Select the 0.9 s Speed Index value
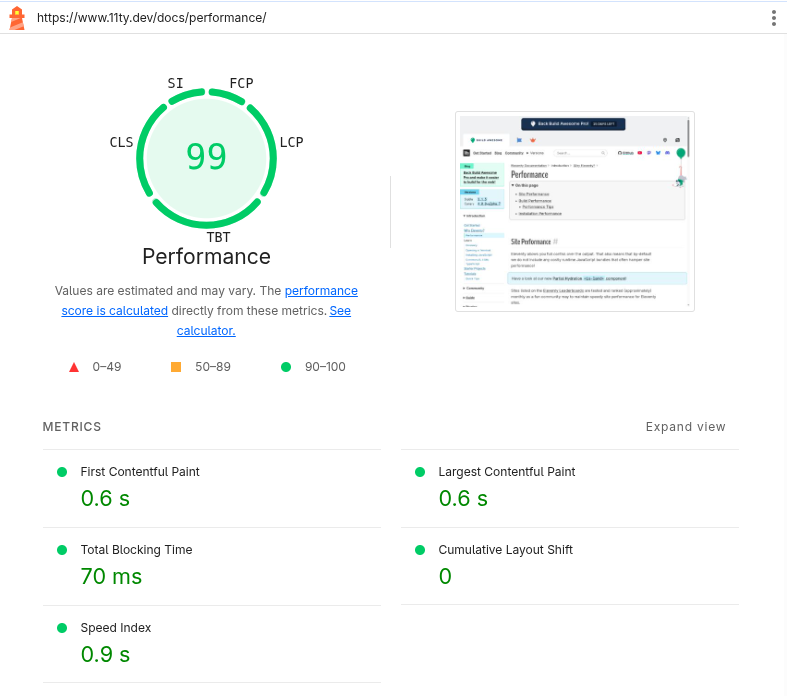This screenshot has height=696, width=787. tap(105, 654)
